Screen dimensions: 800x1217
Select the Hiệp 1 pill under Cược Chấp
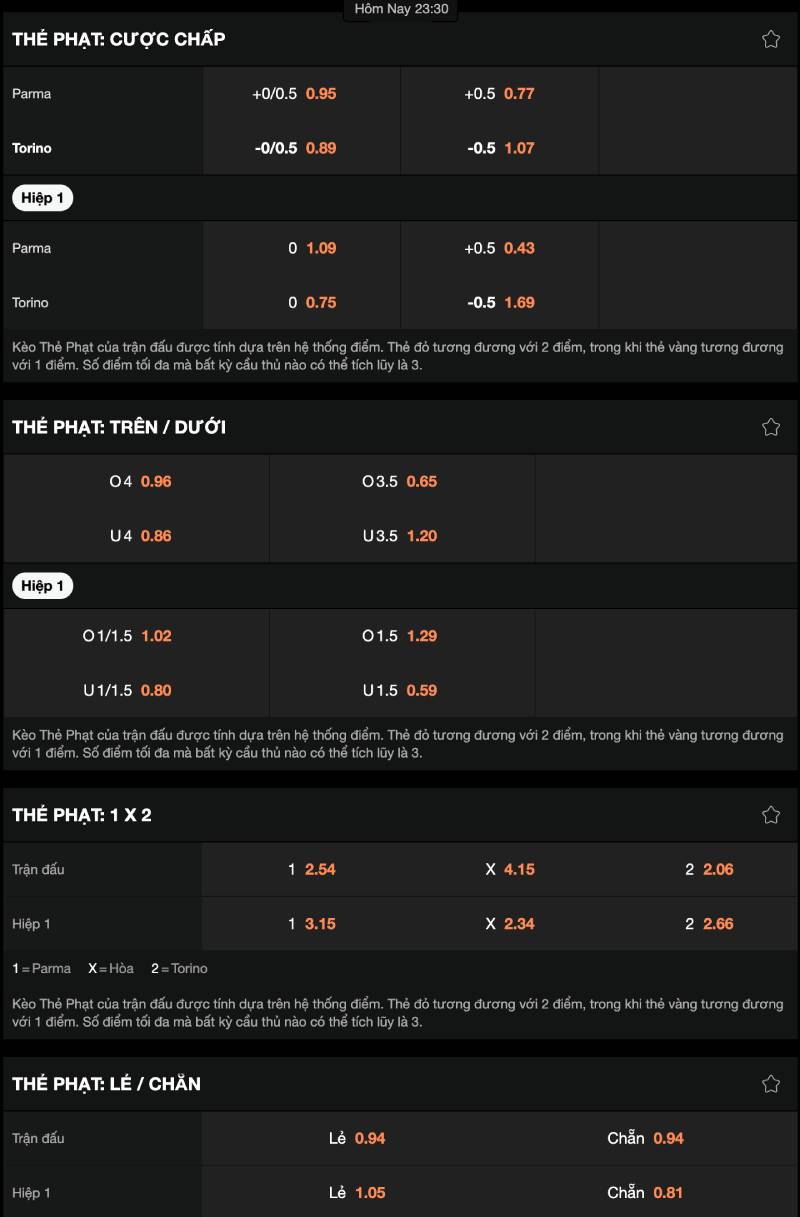42,198
